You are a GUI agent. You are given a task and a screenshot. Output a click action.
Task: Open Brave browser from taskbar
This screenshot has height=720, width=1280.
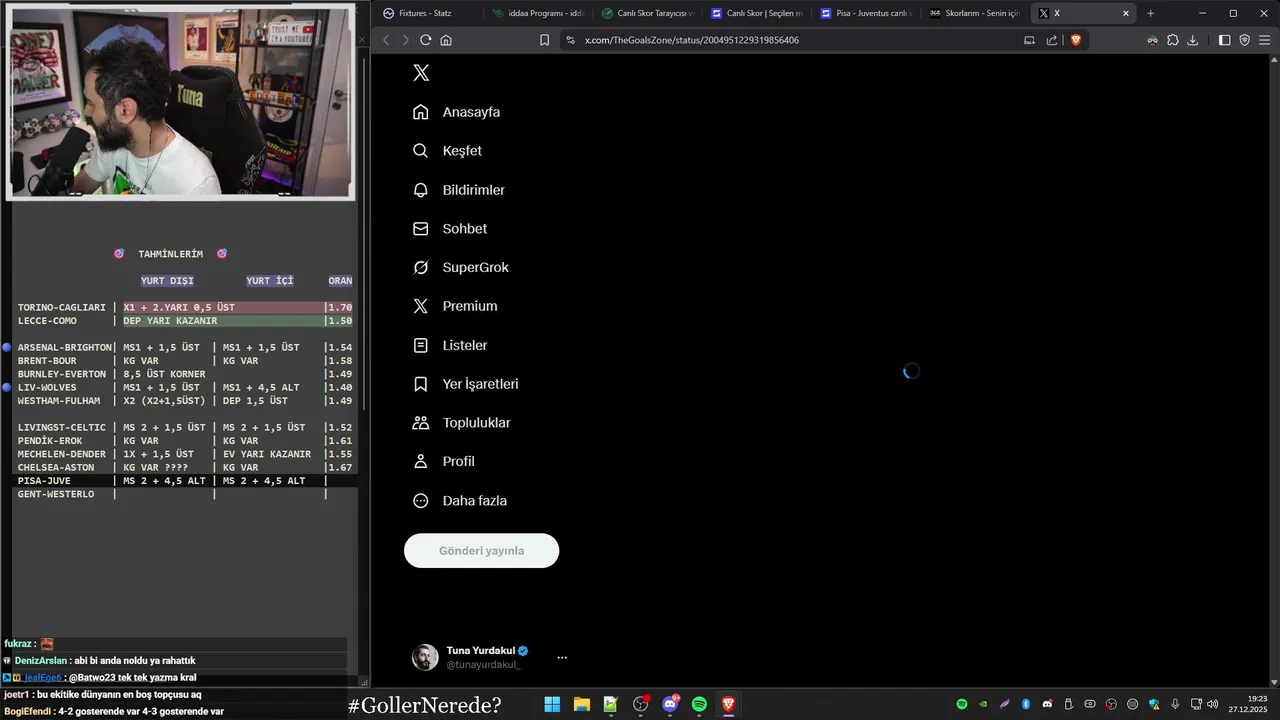[728, 704]
